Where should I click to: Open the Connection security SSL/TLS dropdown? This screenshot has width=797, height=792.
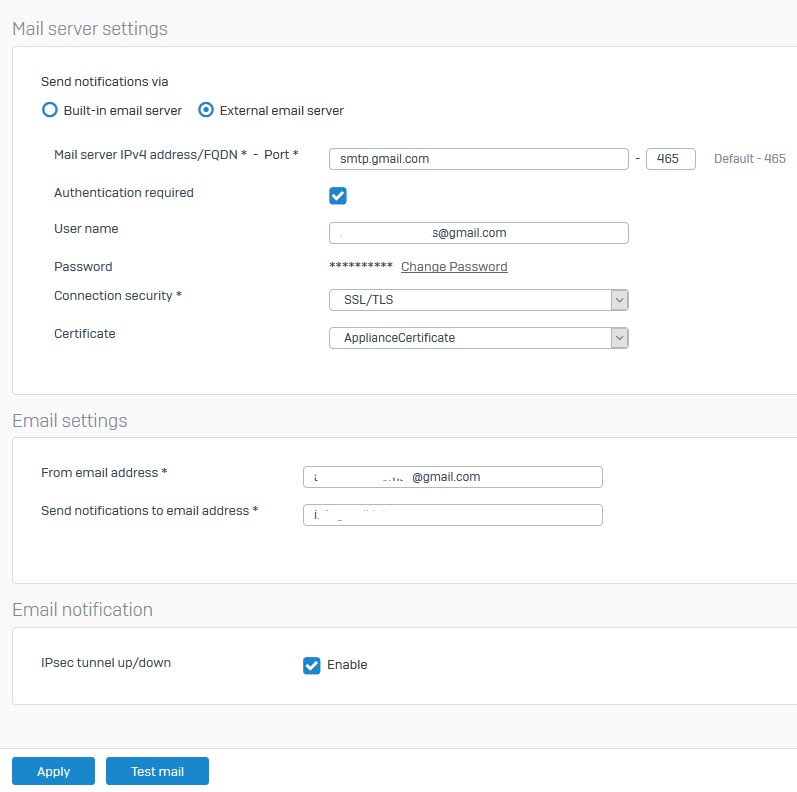[x=479, y=300]
